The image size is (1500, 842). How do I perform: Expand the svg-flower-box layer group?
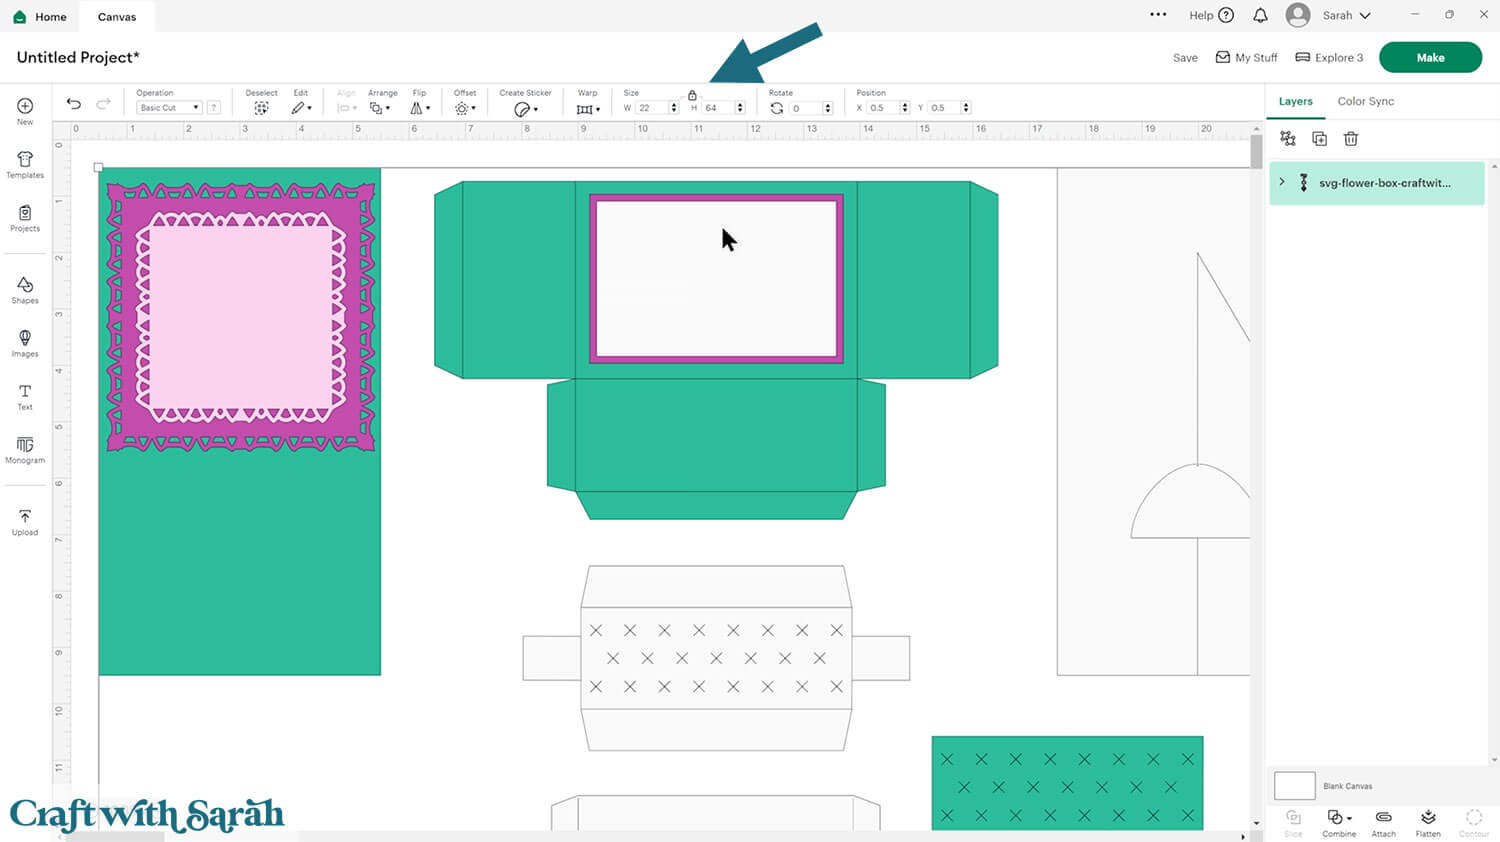point(1282,182)
